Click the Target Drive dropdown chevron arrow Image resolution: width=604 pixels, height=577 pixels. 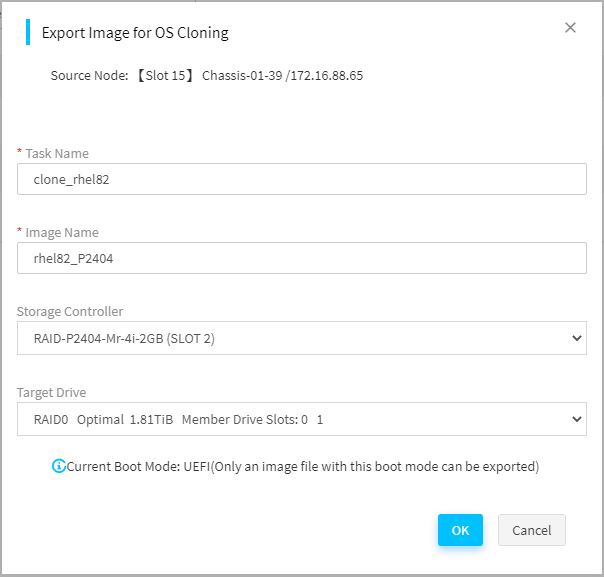coord(576,419)
